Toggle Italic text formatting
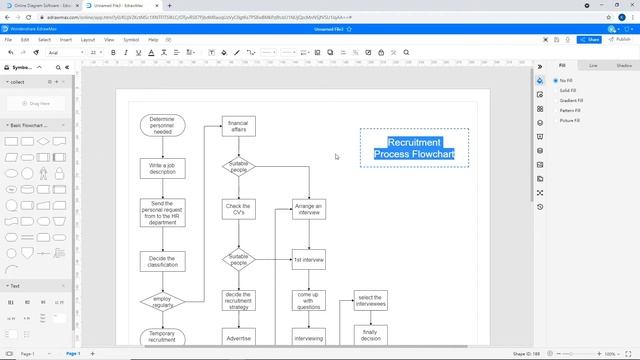Image resolution: width=640 pixels, height=360 pixels. (x=126, y=53)
